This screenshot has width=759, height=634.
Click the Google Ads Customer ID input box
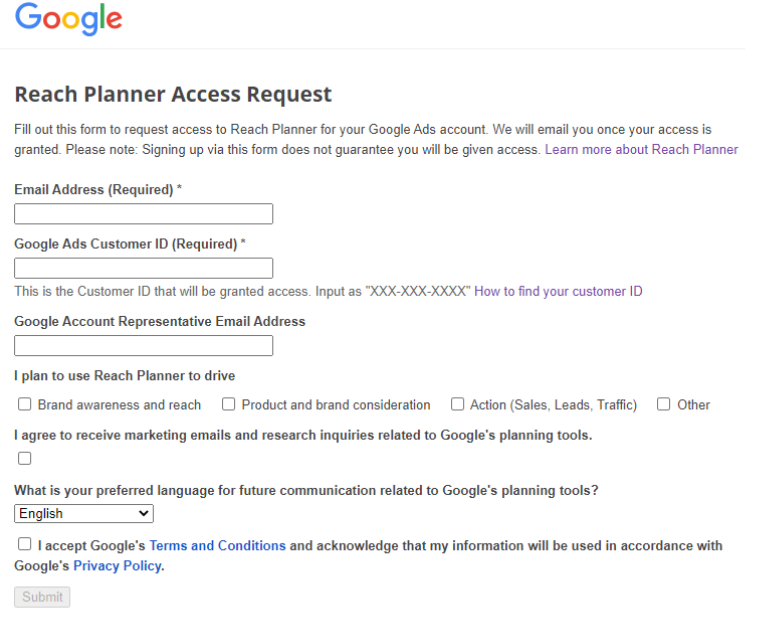[x=143, y=268]
